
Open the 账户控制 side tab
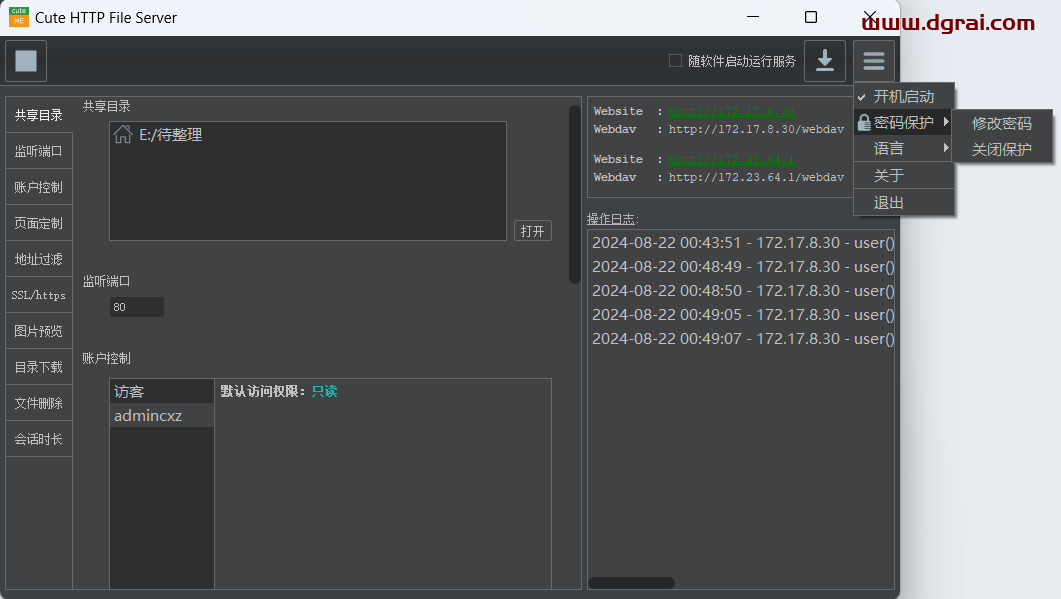pyautogui.click(x=39, y=187)
